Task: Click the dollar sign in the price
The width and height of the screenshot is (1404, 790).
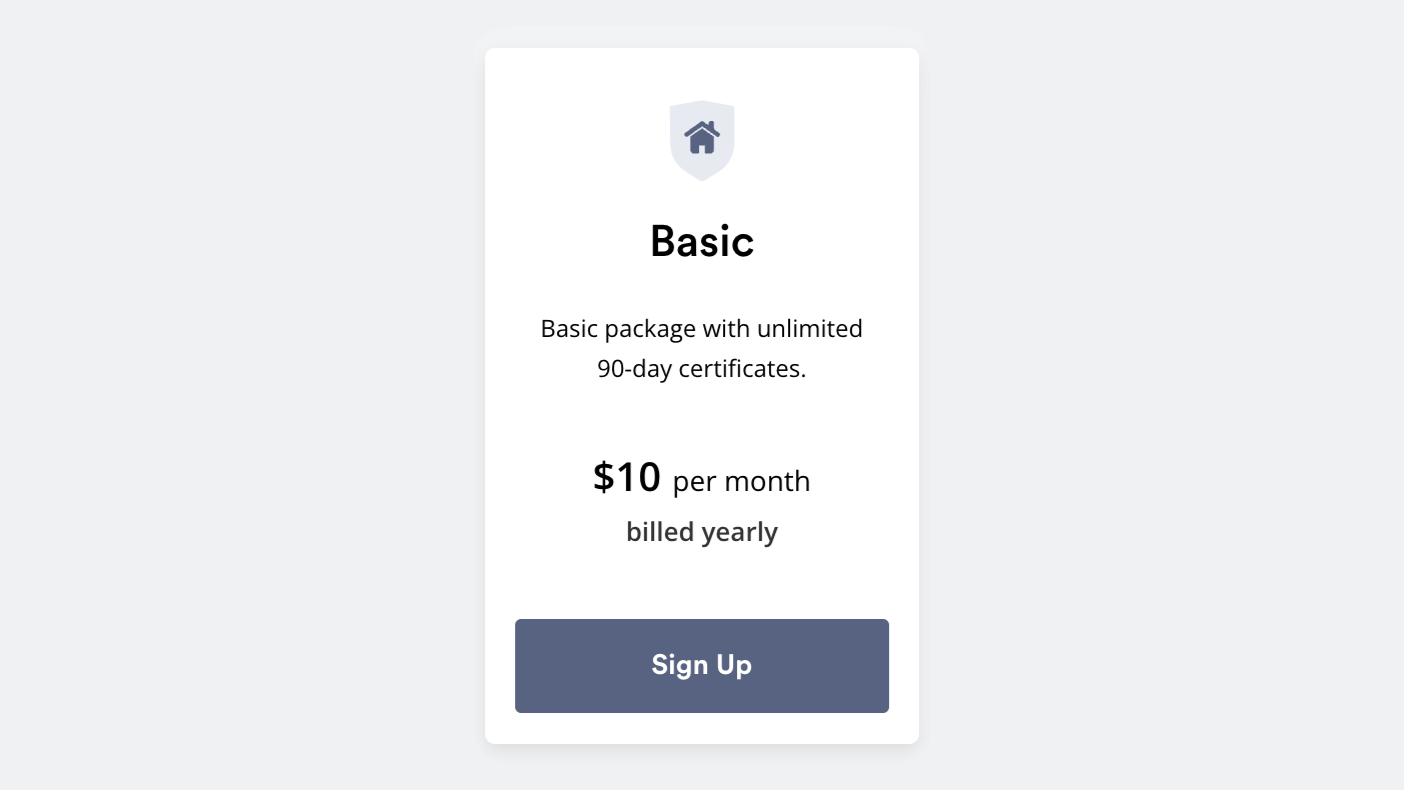Action: (603, 478)
